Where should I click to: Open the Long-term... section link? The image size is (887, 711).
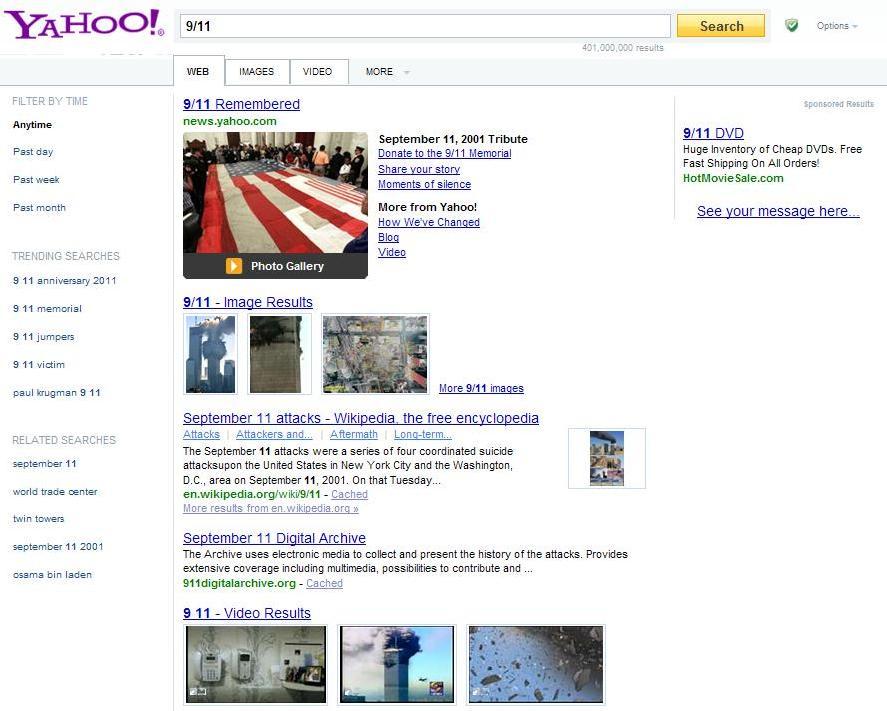tap(423, 434)
